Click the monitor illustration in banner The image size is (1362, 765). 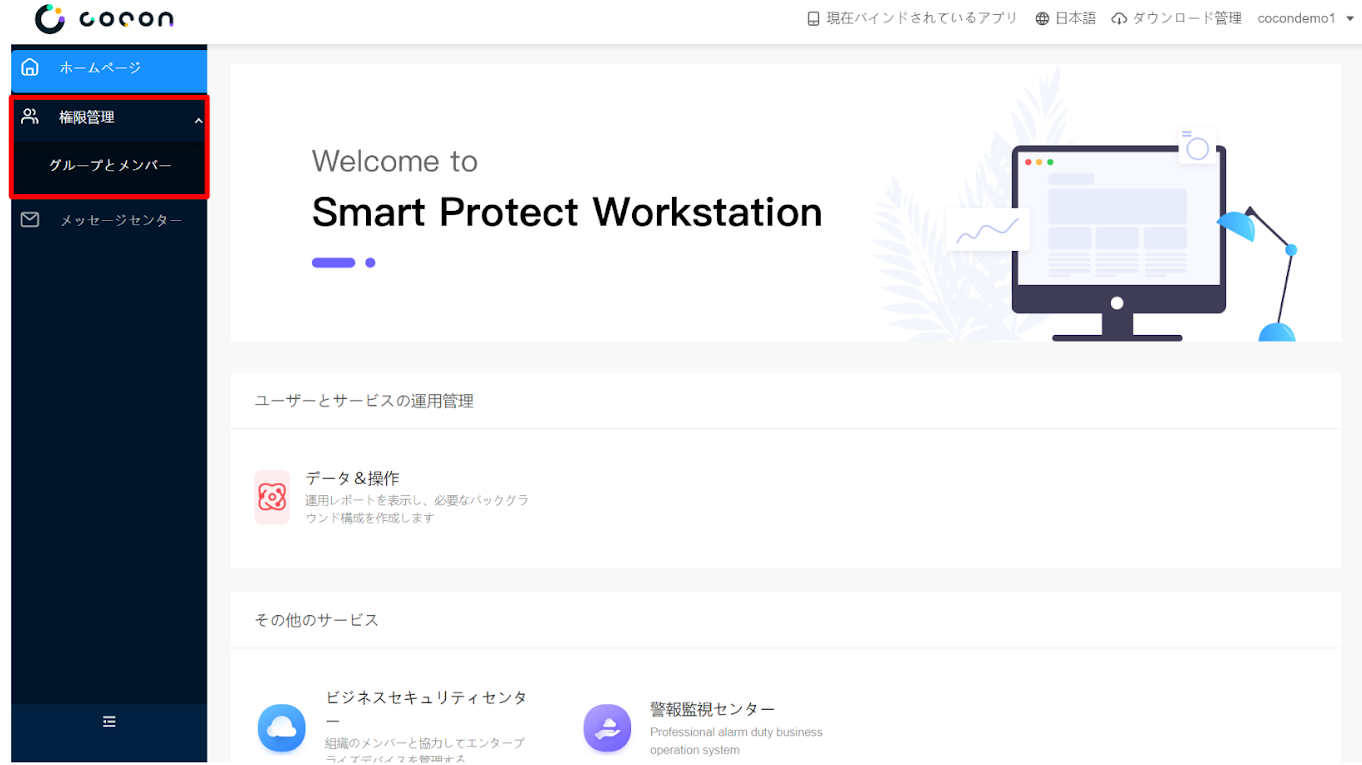coord(1118,243)
